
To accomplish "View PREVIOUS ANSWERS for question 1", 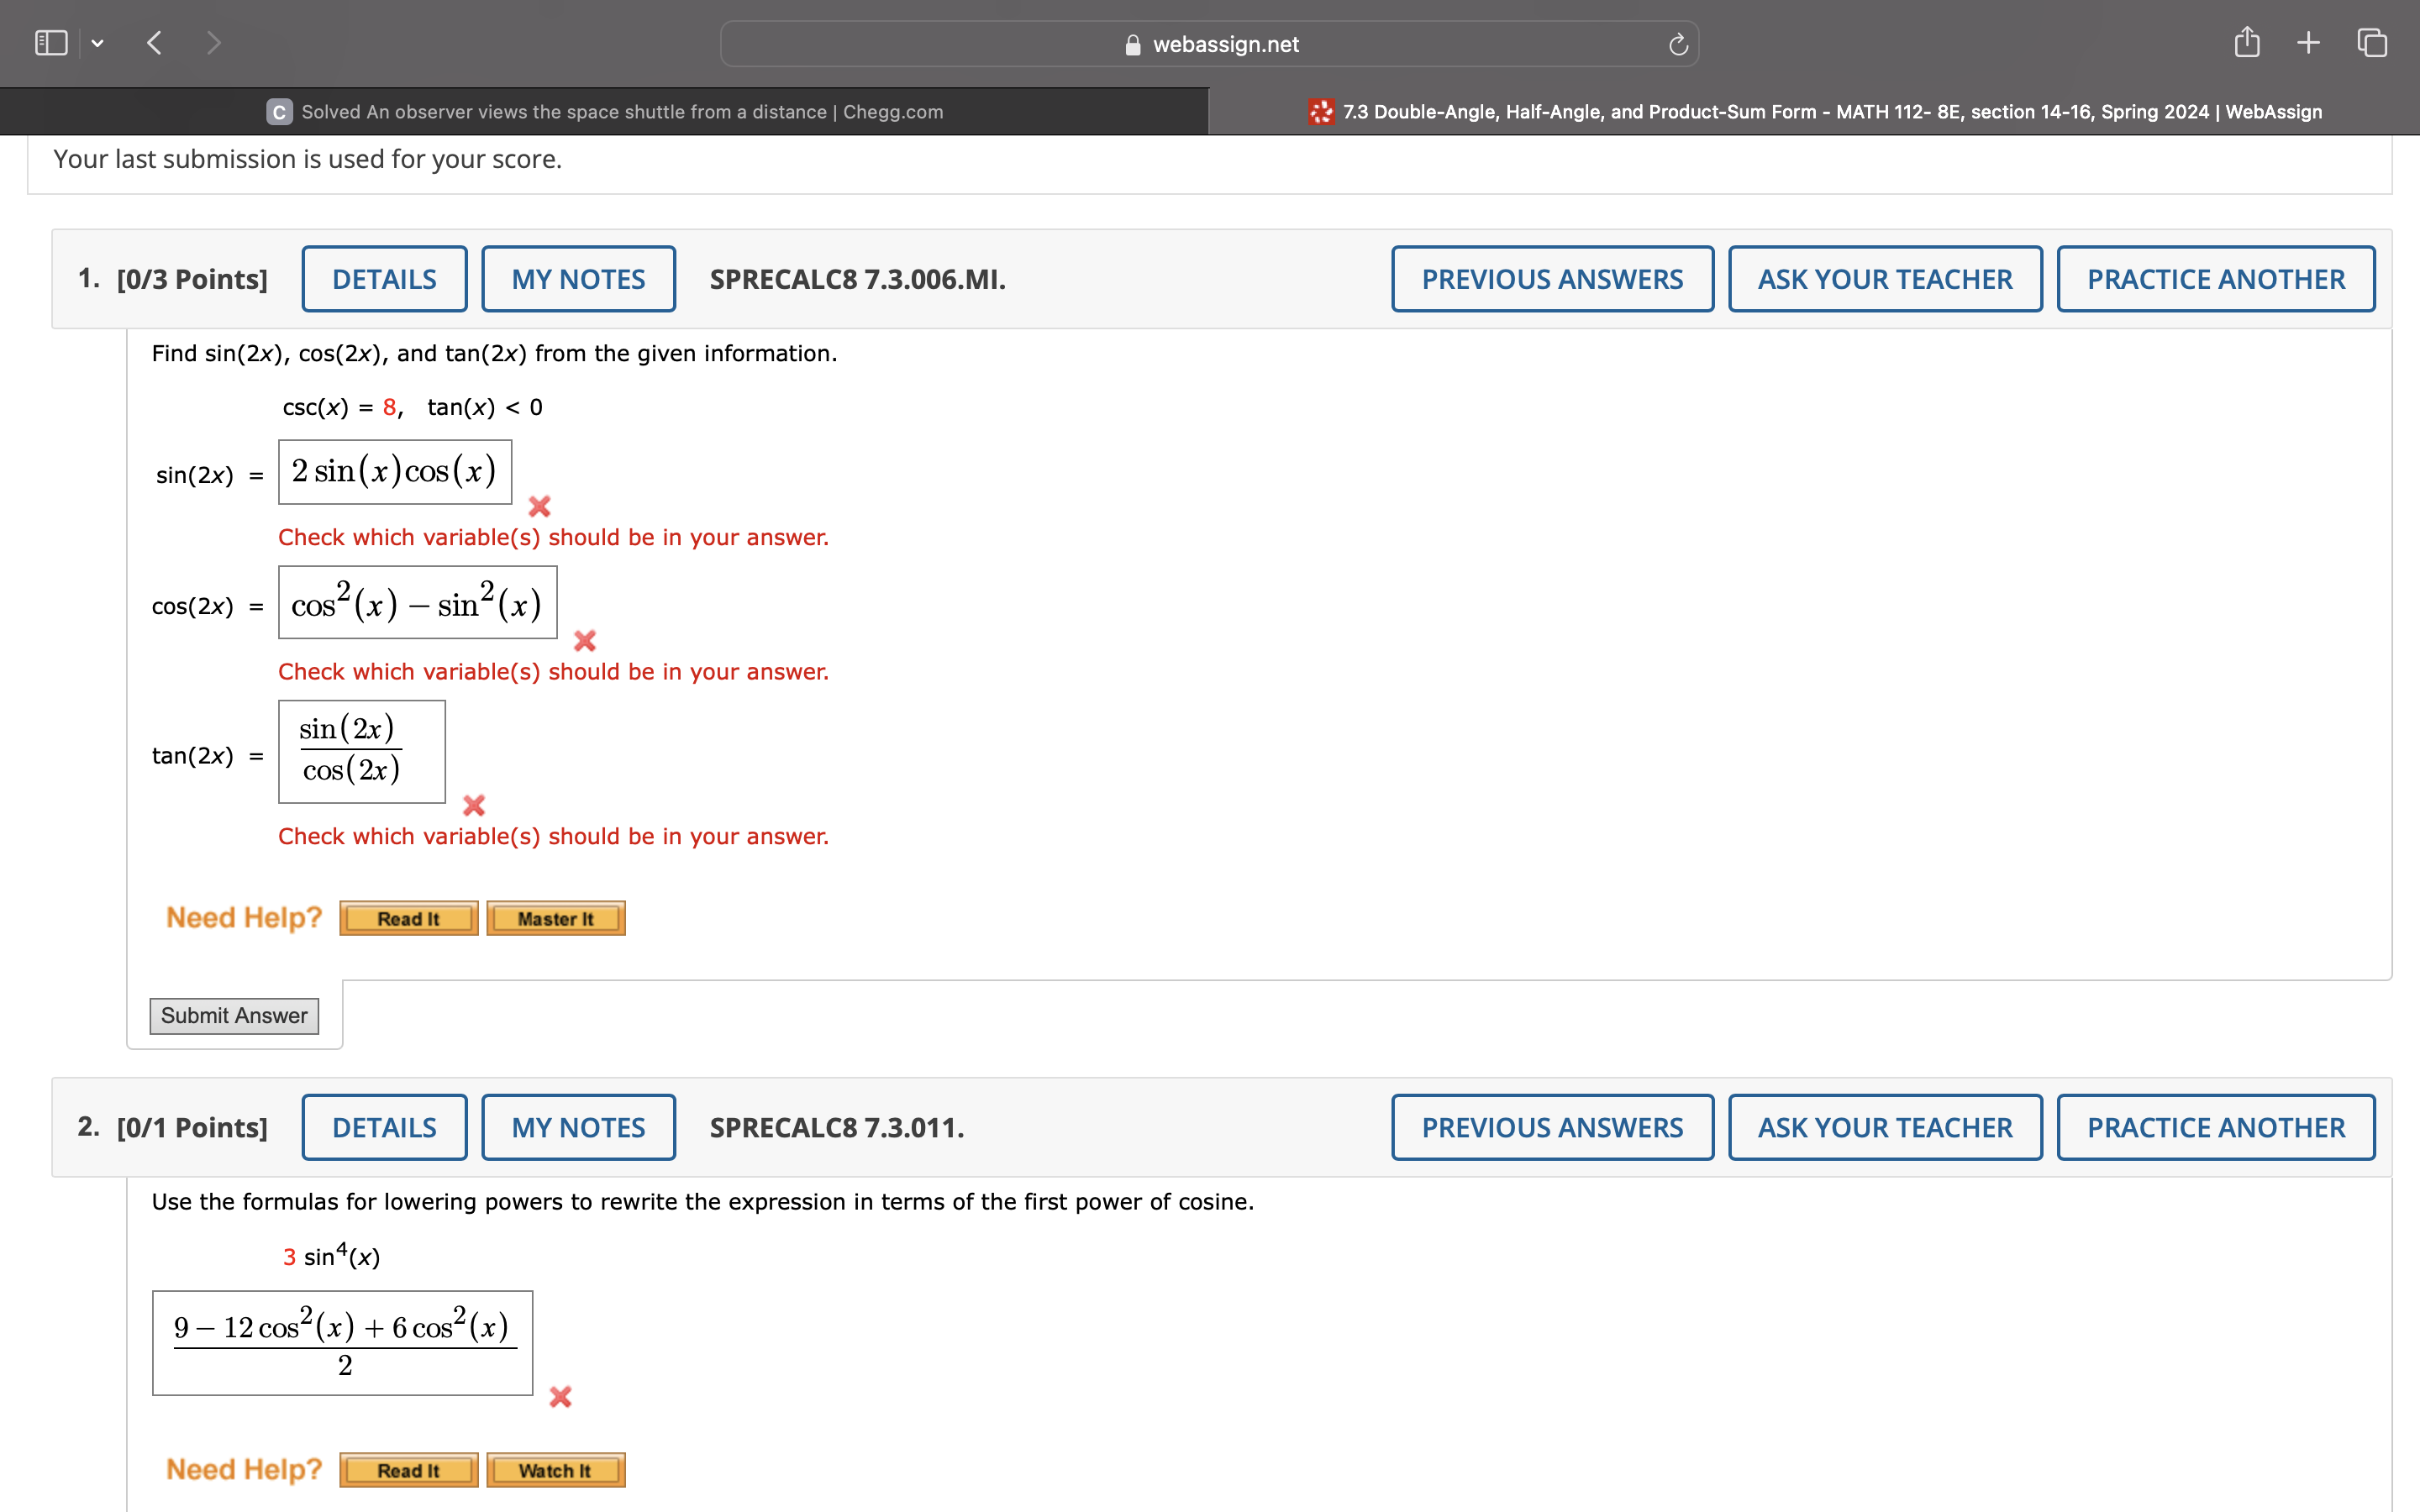I will click(1552, 279).
